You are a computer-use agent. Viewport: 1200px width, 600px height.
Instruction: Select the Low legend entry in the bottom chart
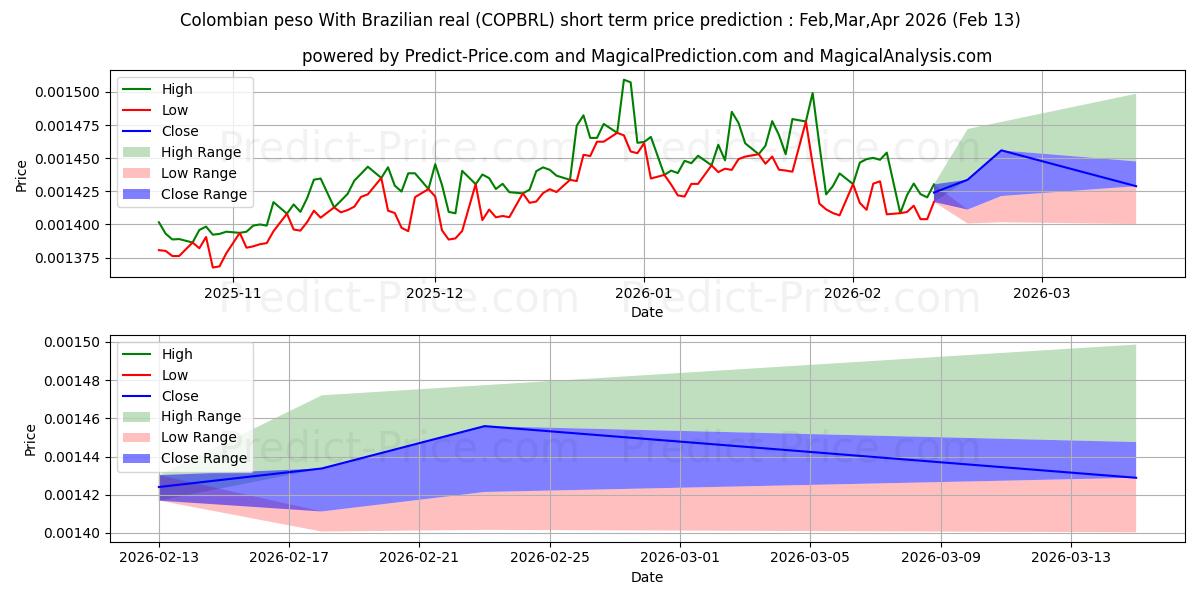coord(175,375)
